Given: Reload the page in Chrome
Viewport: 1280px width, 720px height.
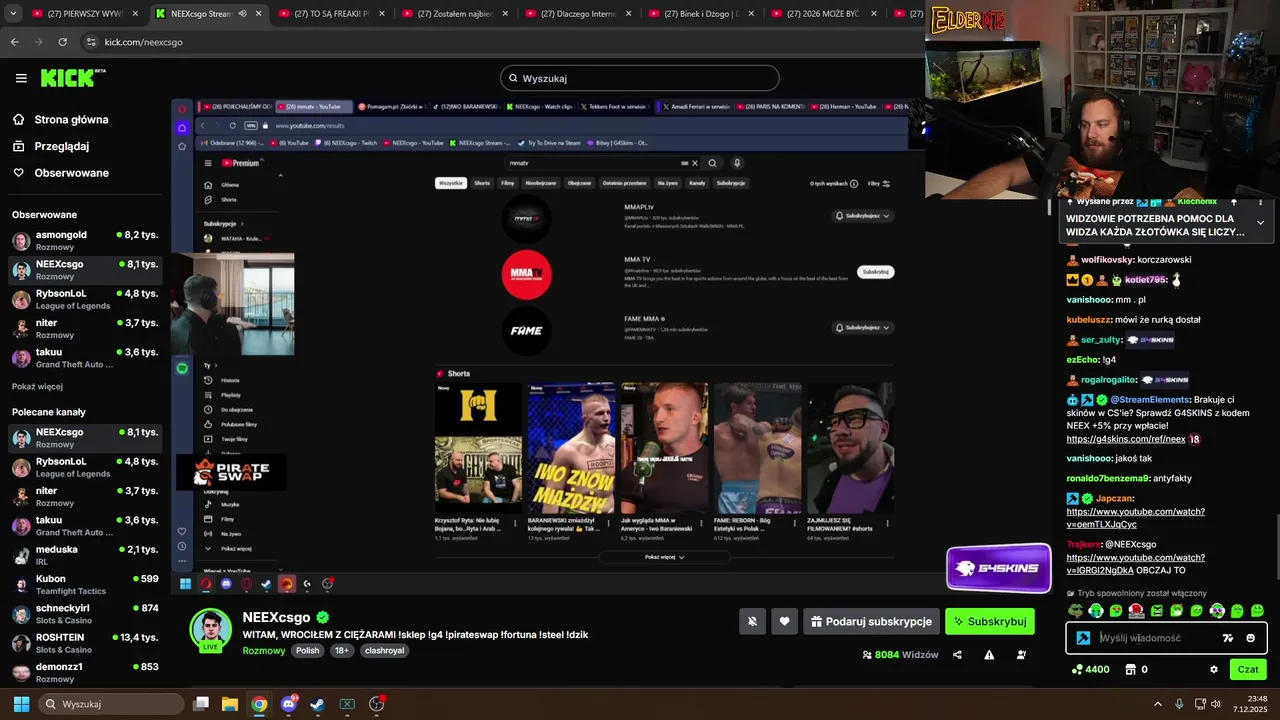Looking at the screenshot, I should pos(62,42).
